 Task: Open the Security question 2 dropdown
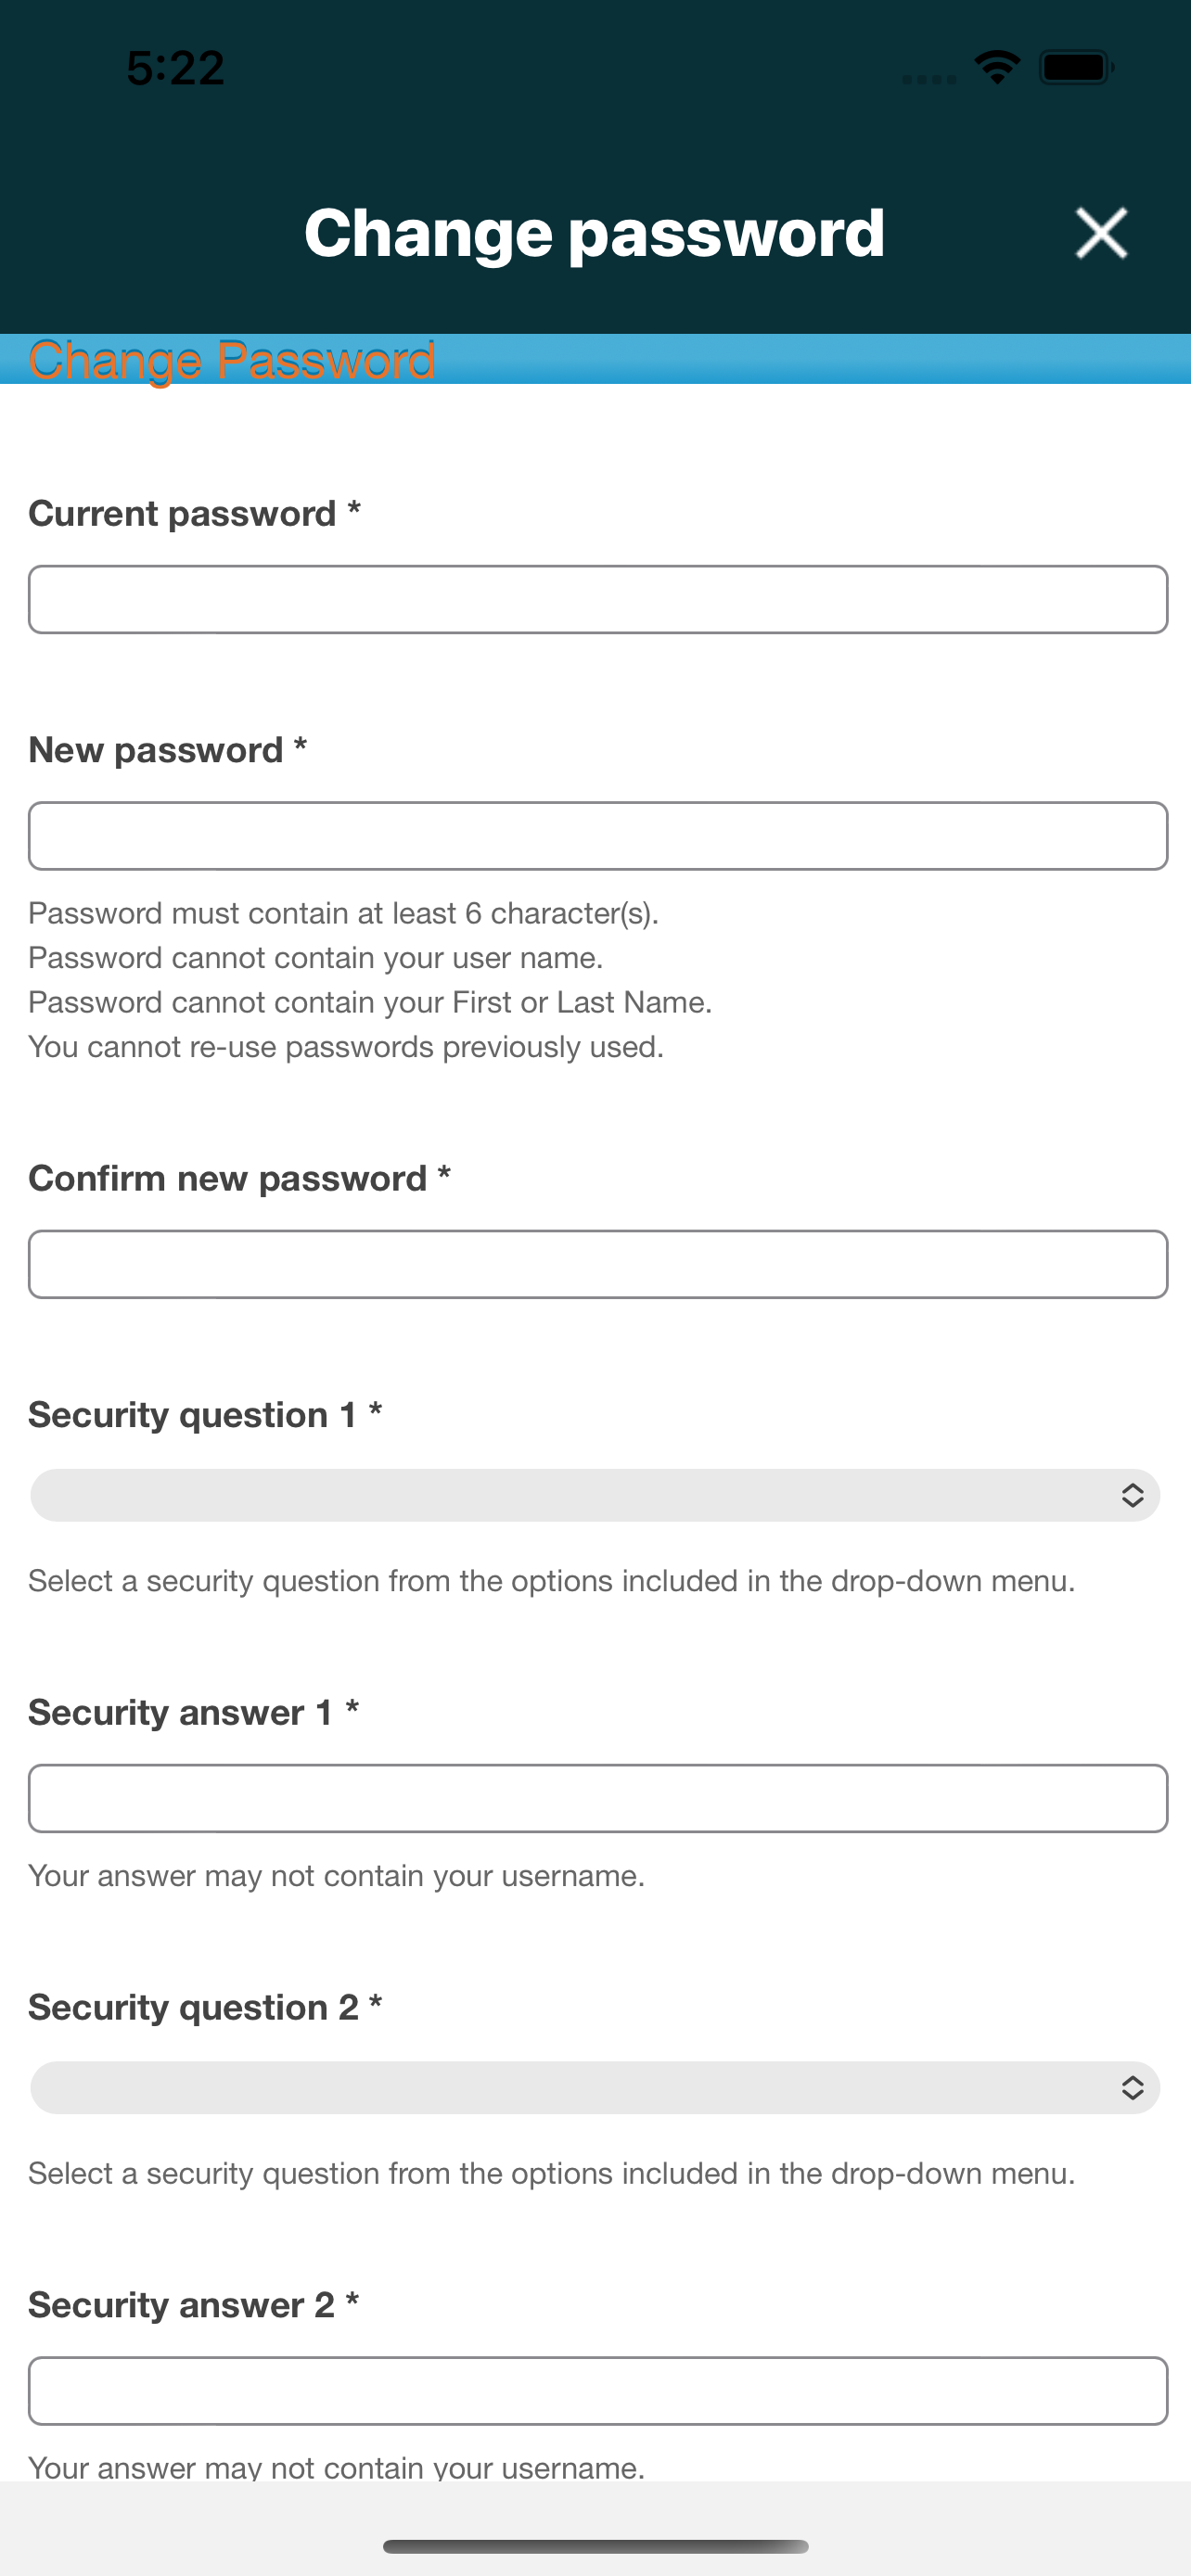click(595, 2087)
